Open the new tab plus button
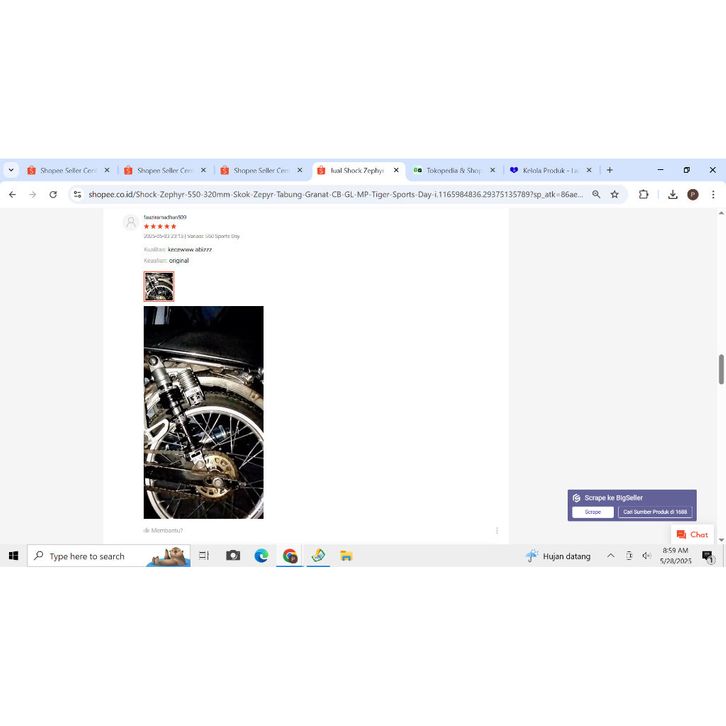 coord(610,170)
